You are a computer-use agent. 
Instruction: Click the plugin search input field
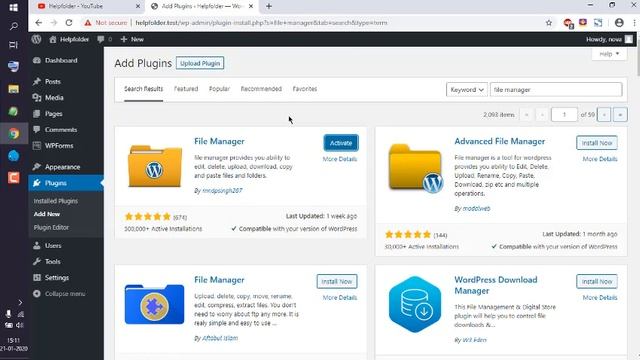[x=556, y=89]
